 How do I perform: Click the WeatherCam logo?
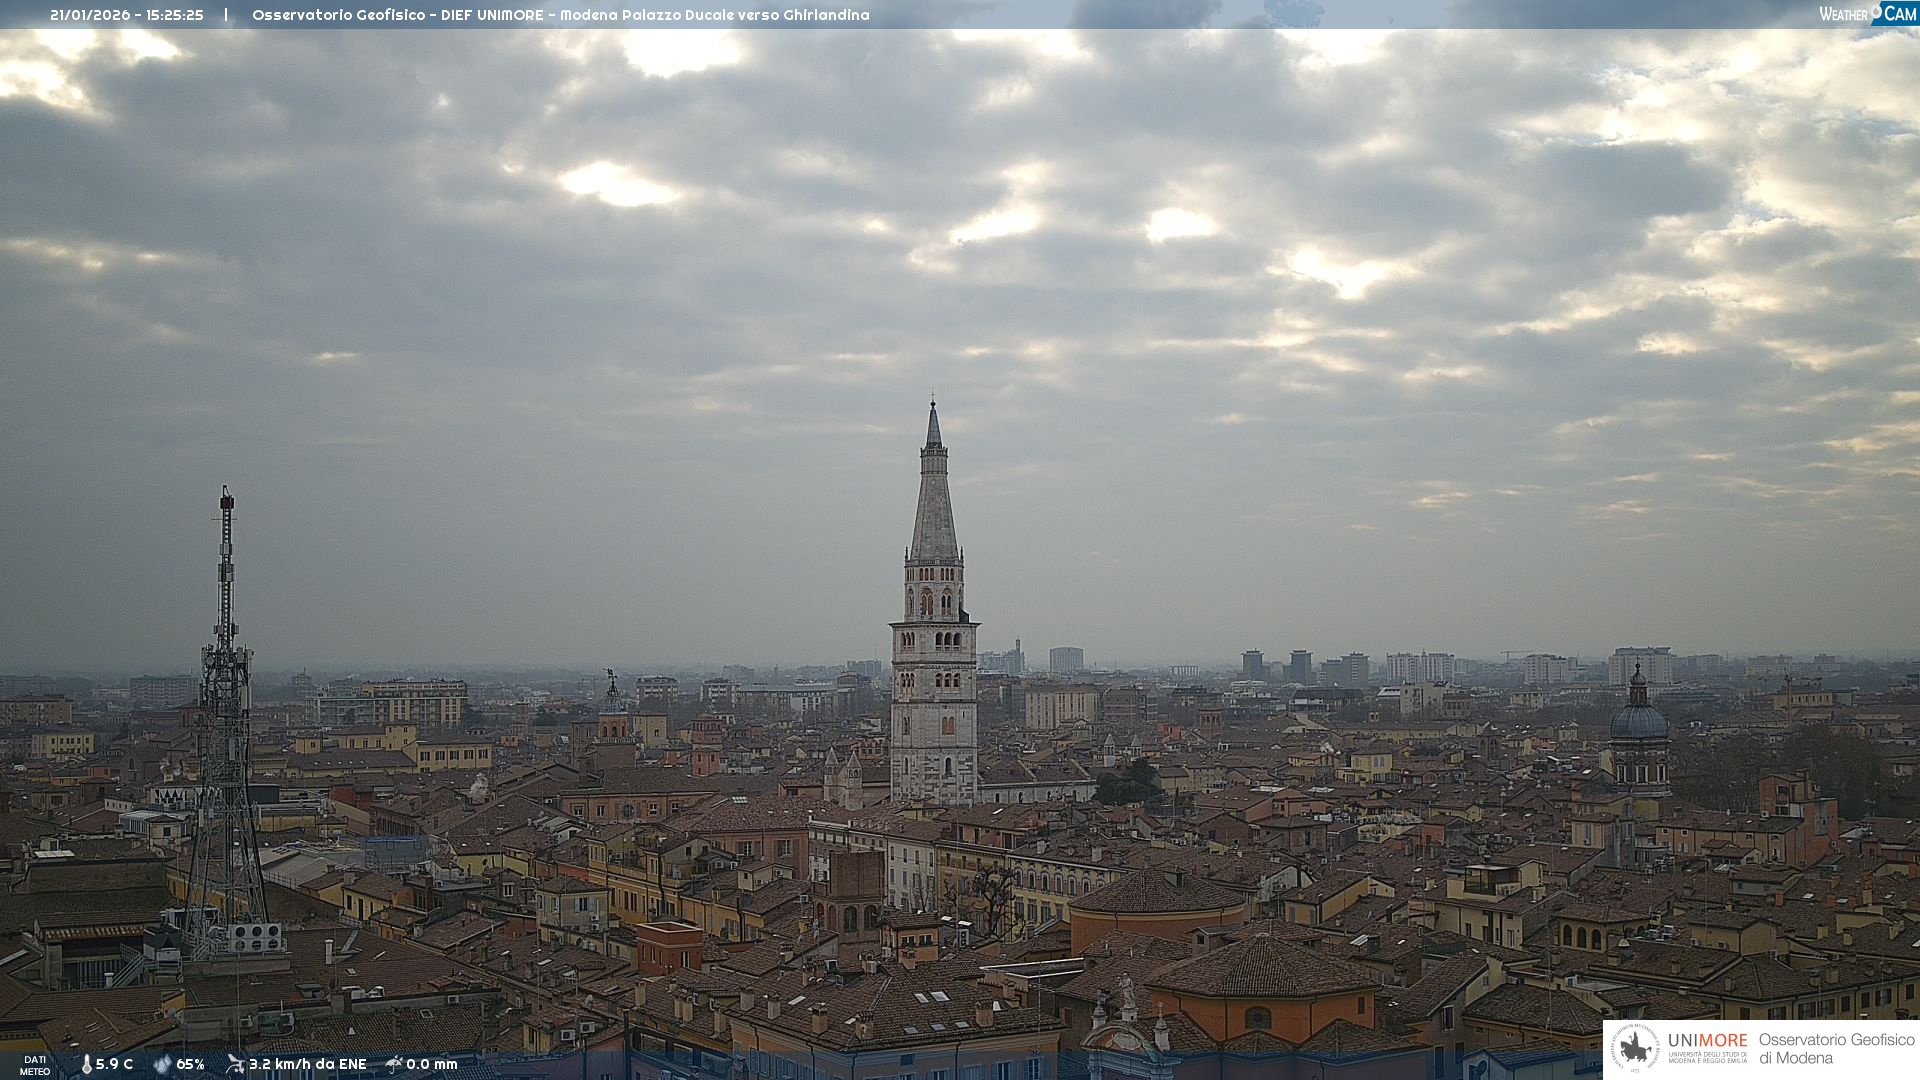tap(1867, 14)
